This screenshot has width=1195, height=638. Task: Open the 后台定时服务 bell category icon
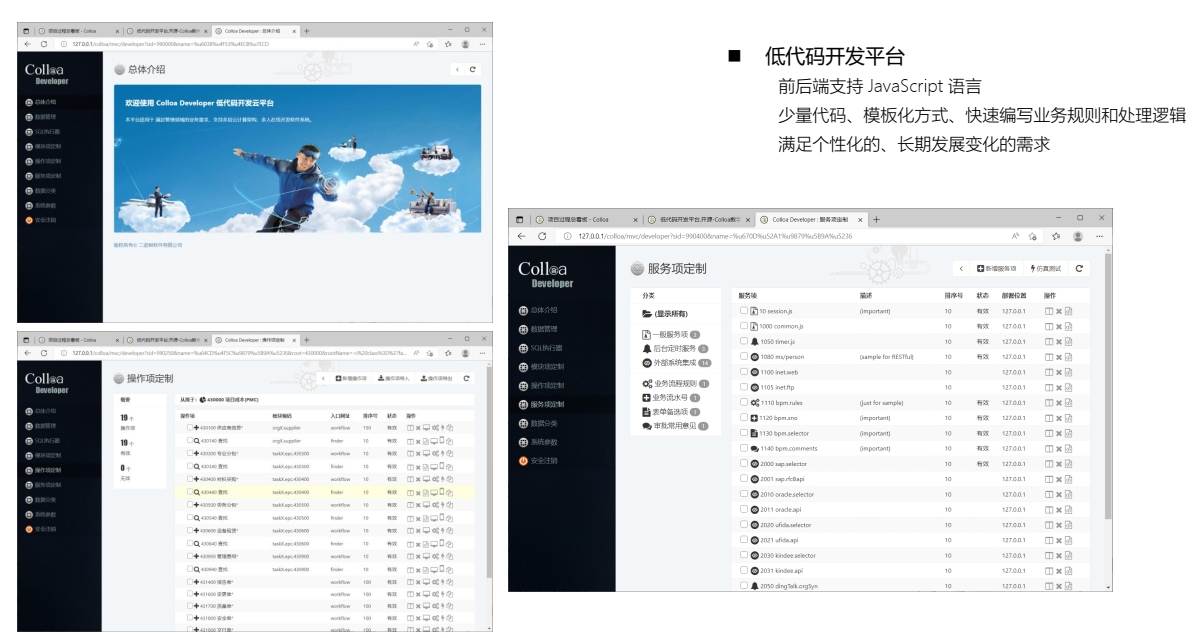point(646,347)
